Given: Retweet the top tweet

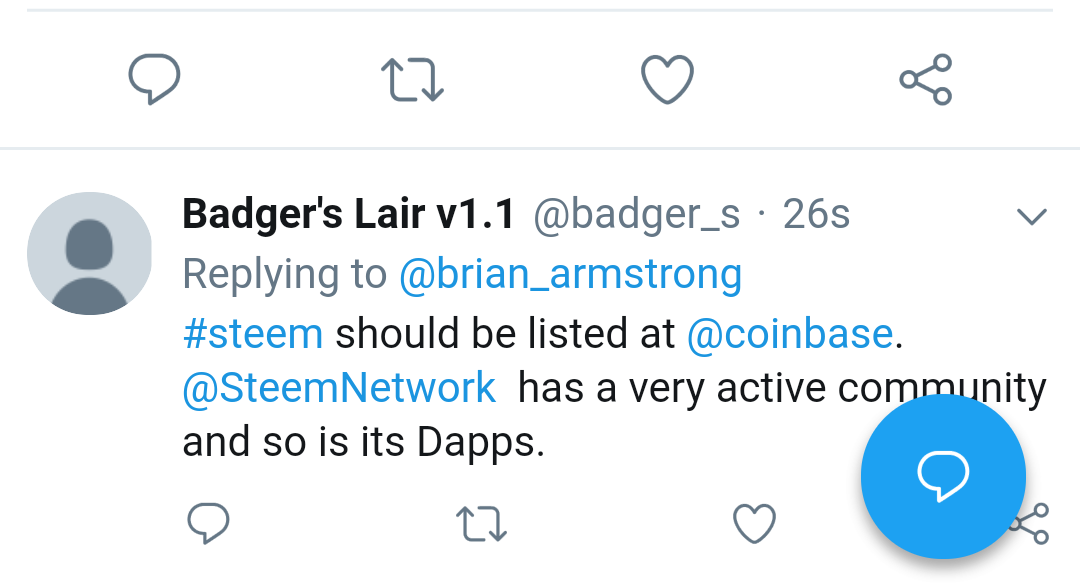Looking at the screenshot, I should [413, 80].
